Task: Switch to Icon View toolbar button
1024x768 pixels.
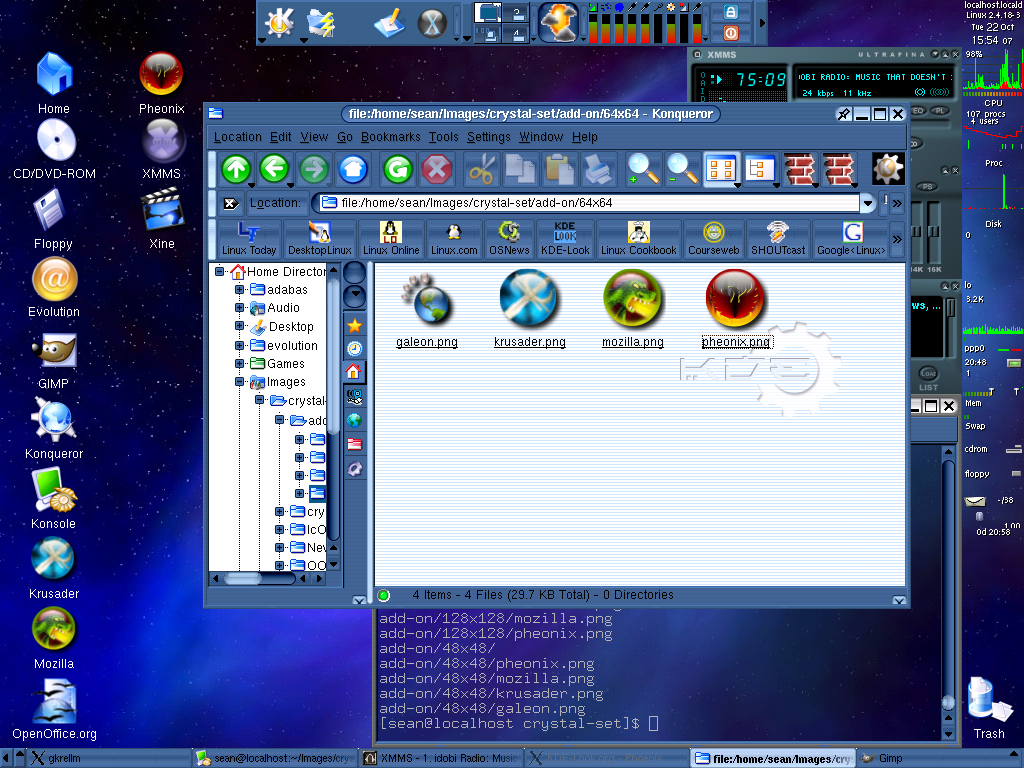Action: coord(721,170)
